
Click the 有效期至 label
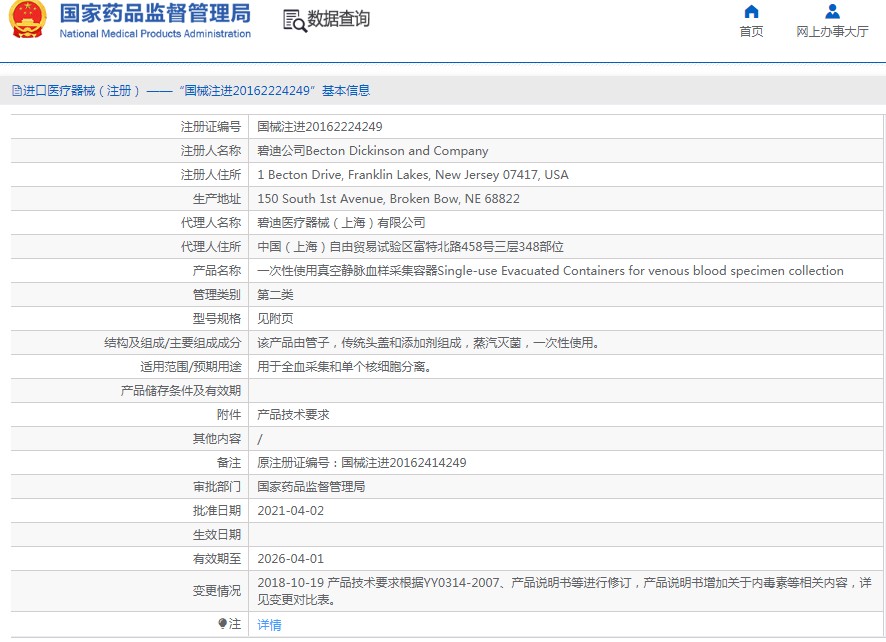pyautogui.click(x=217, y=559)
